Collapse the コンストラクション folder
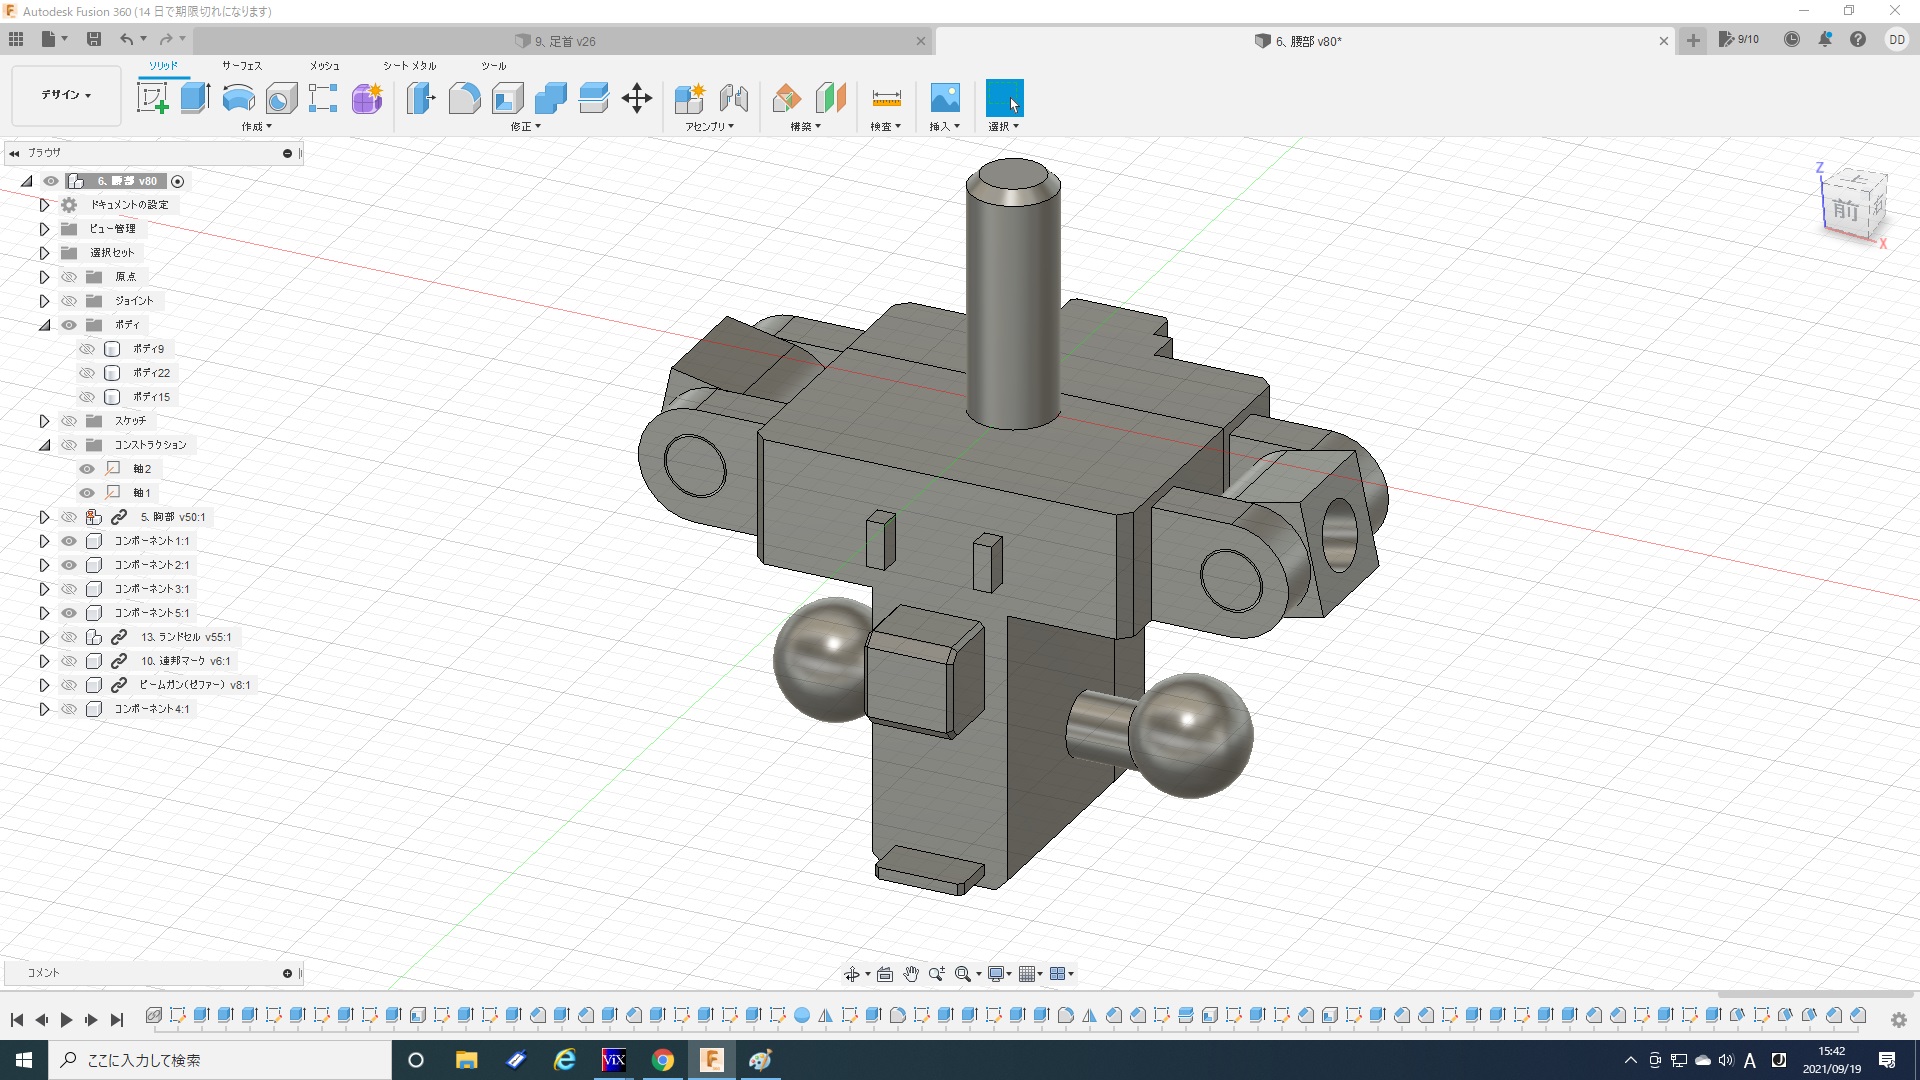The width and height of the screenshot is (1920, 1080). 44,445
